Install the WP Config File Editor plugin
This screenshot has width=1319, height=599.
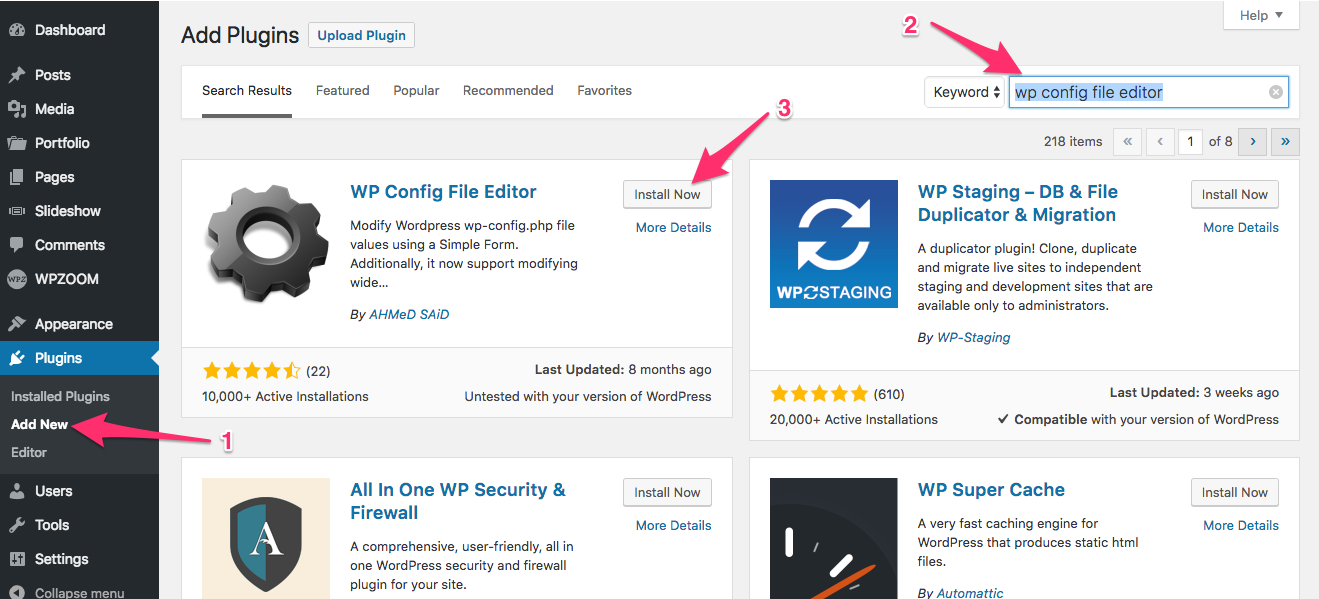(667, 194)
